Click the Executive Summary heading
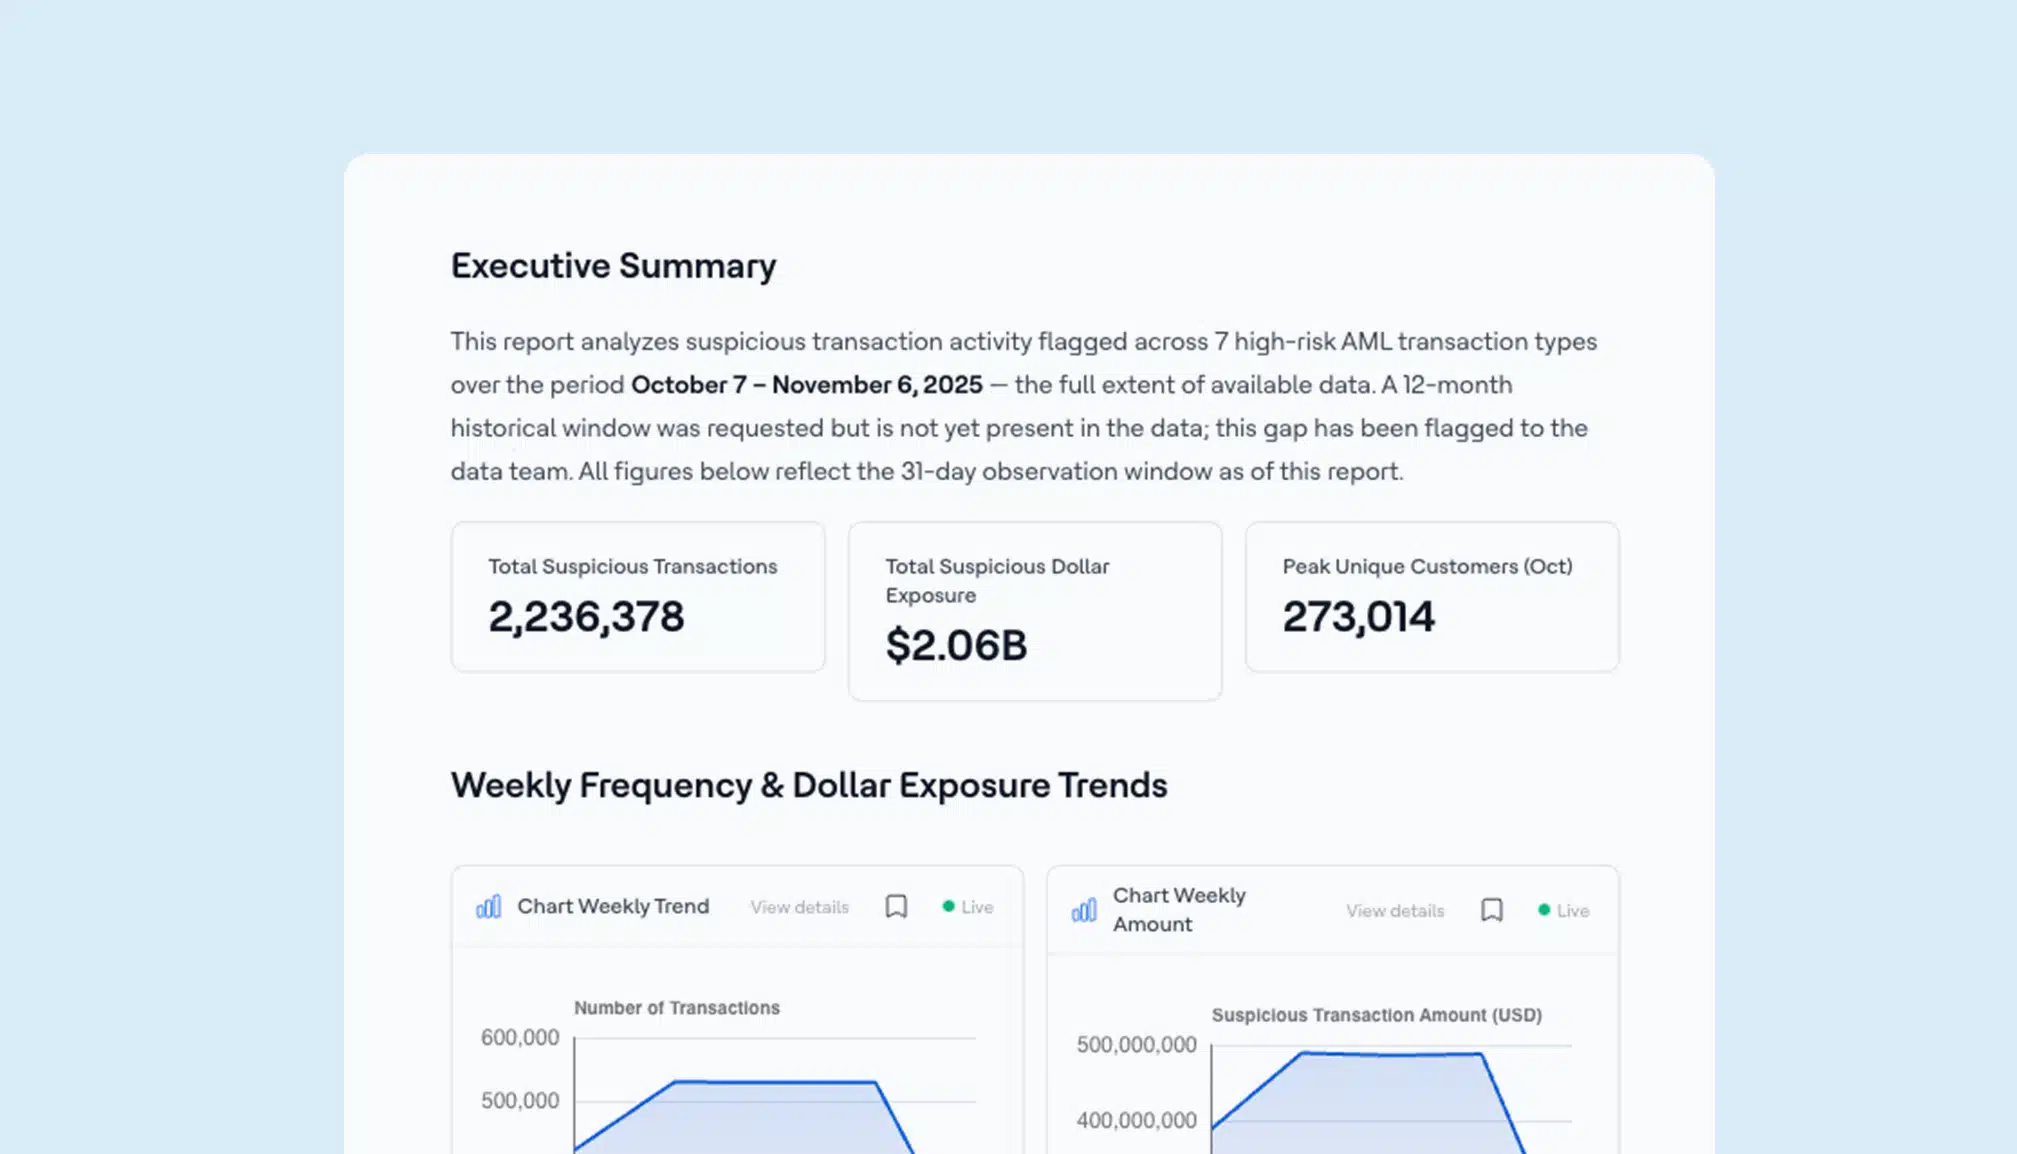This screenshot has width=2017, height=1154. tap(613, 266)
